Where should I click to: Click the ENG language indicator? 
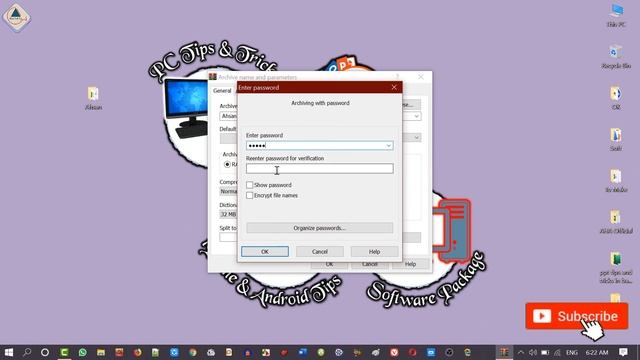[572, 352]
